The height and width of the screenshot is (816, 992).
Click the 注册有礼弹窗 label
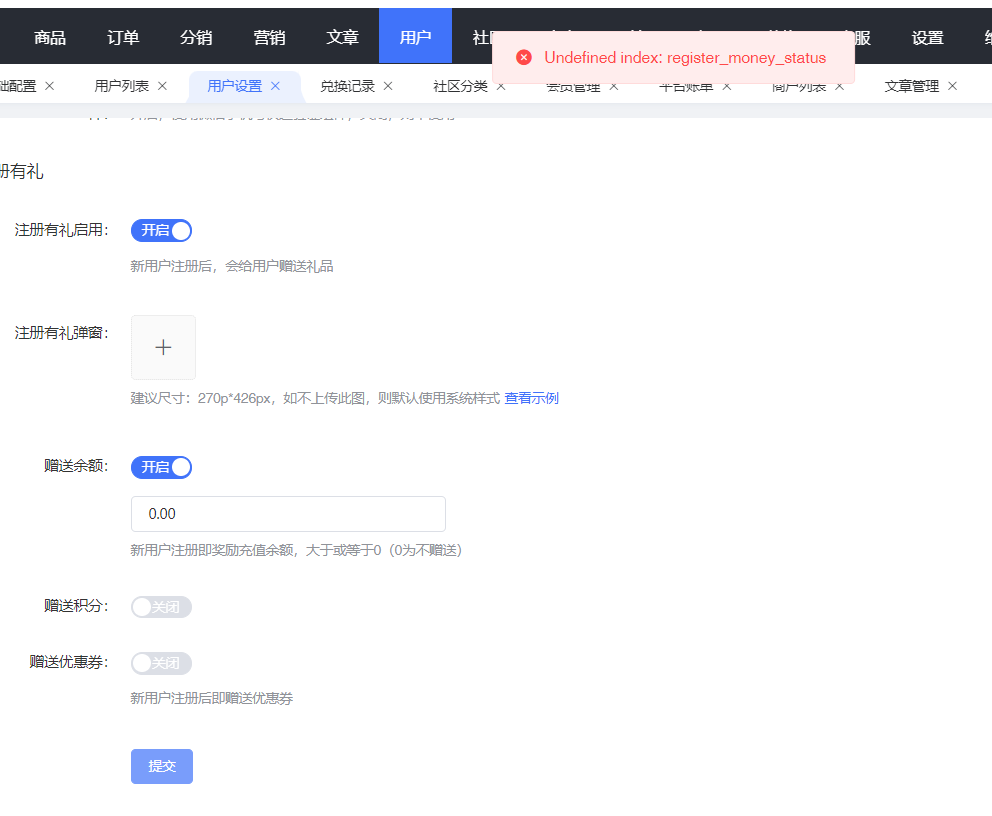click(61, 333)
